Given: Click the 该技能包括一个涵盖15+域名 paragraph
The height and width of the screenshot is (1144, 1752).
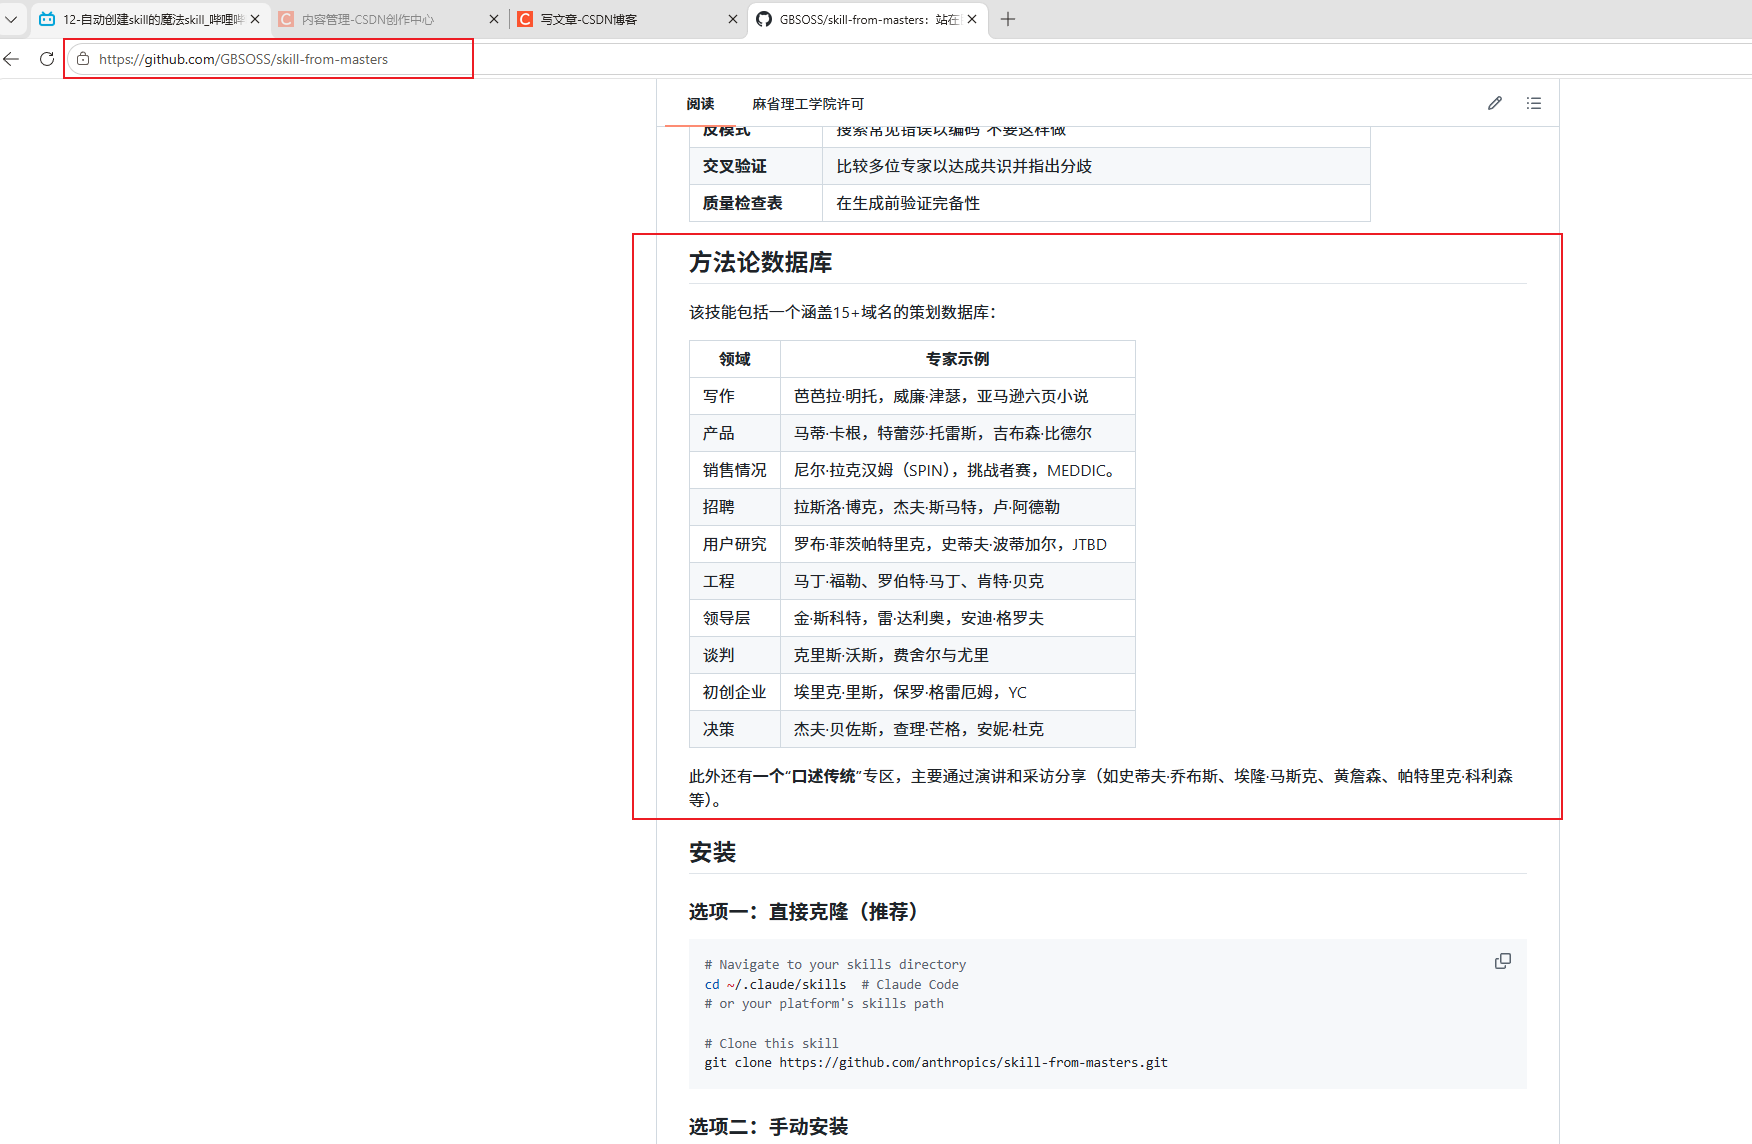Looking at the screenshot, I should [x=842, y=313].
